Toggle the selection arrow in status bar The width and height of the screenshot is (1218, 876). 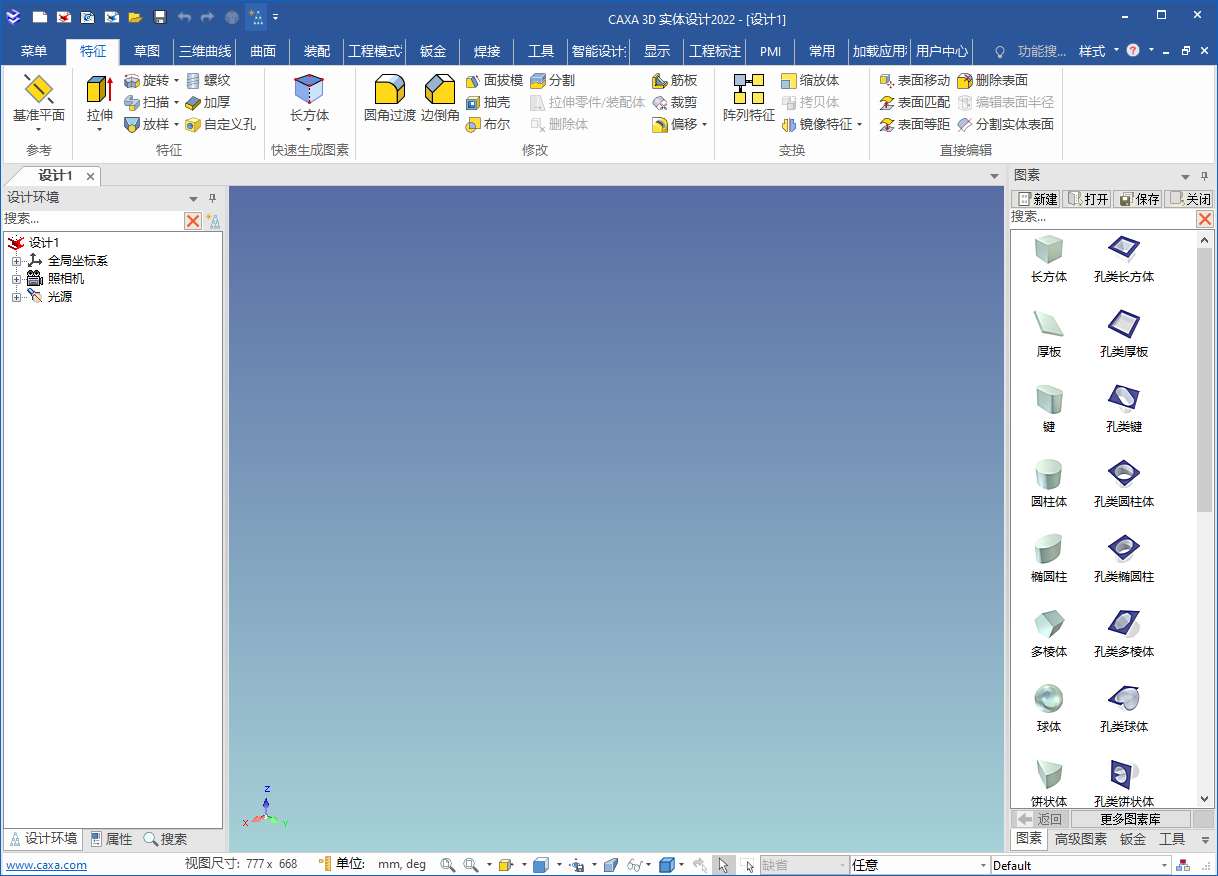[723, 865]
